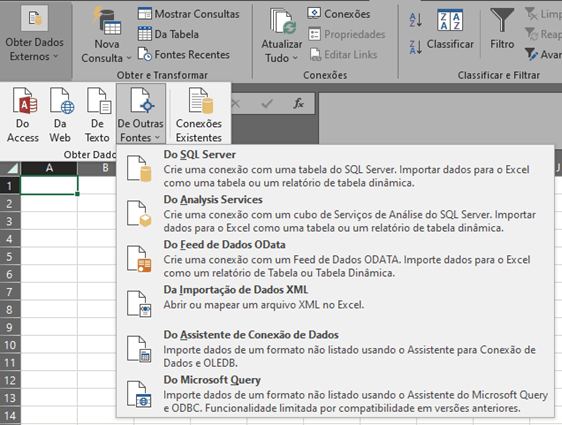Sort ascending with A to Z icon
Screen dimensions: 562x425
click(x=416, y=20)
